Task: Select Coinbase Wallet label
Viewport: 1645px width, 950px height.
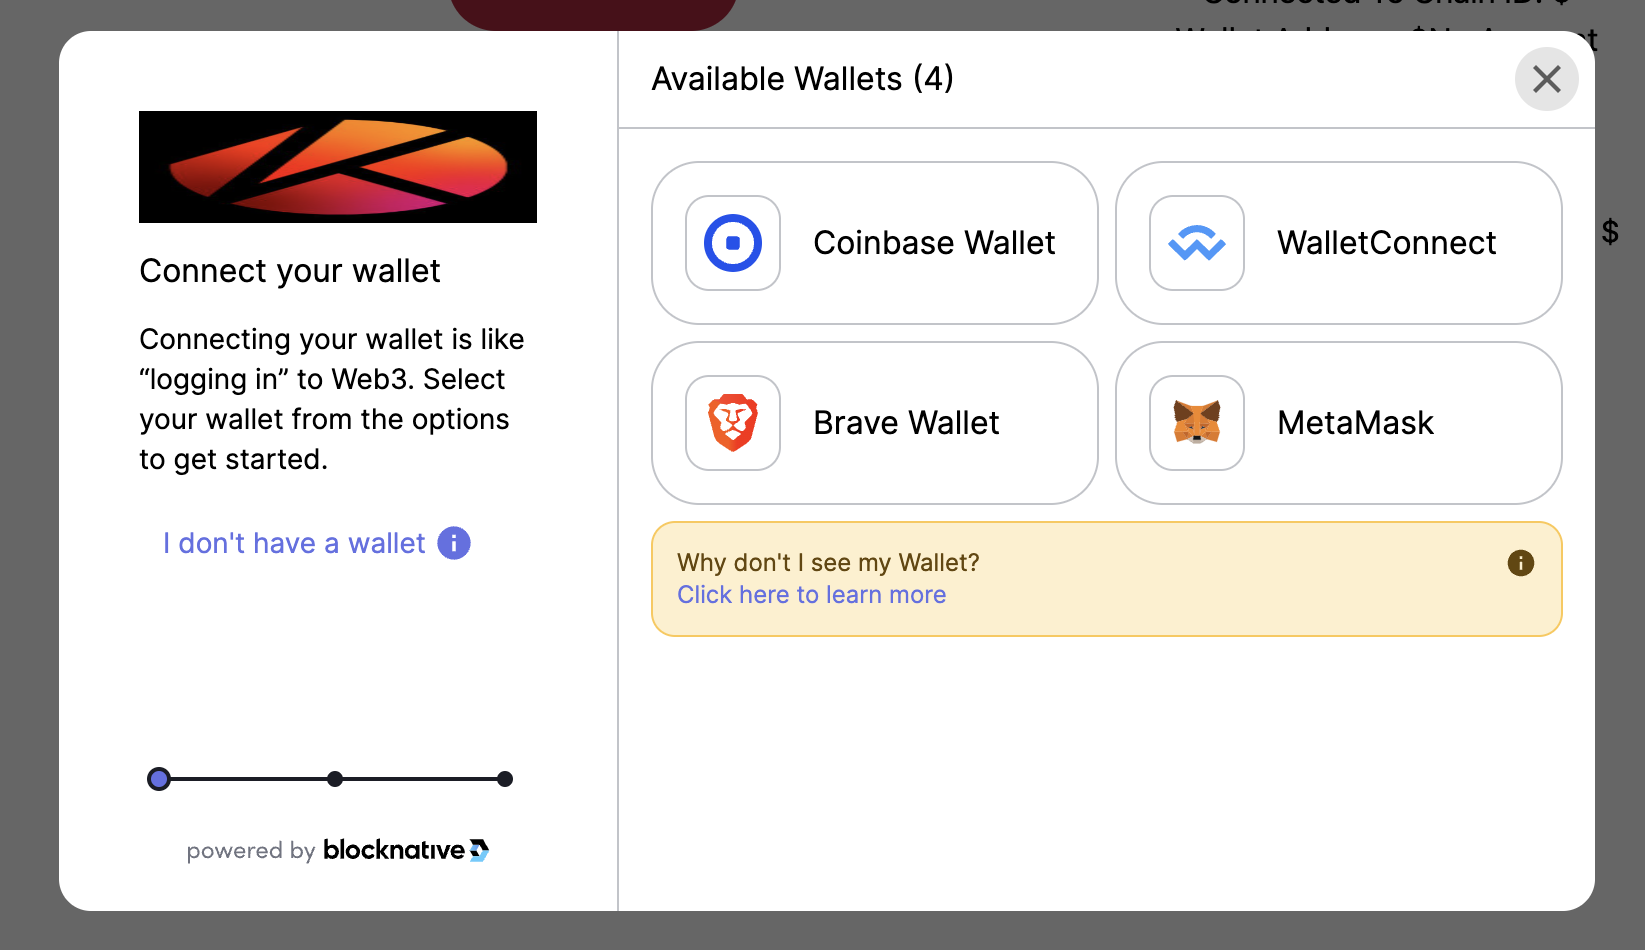Action: coord(934,243)
